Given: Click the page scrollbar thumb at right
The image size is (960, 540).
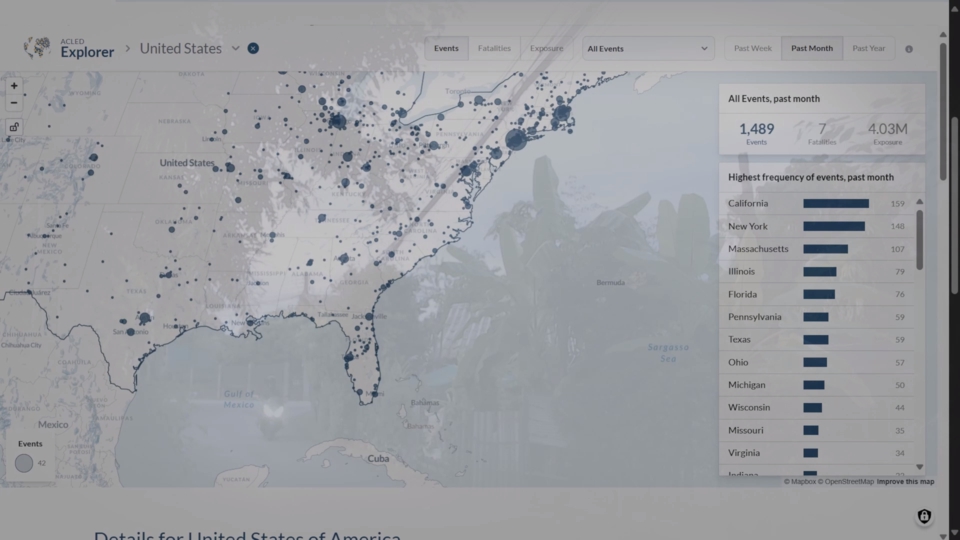Looking at the screenshot, I should [x=954, y=206].
